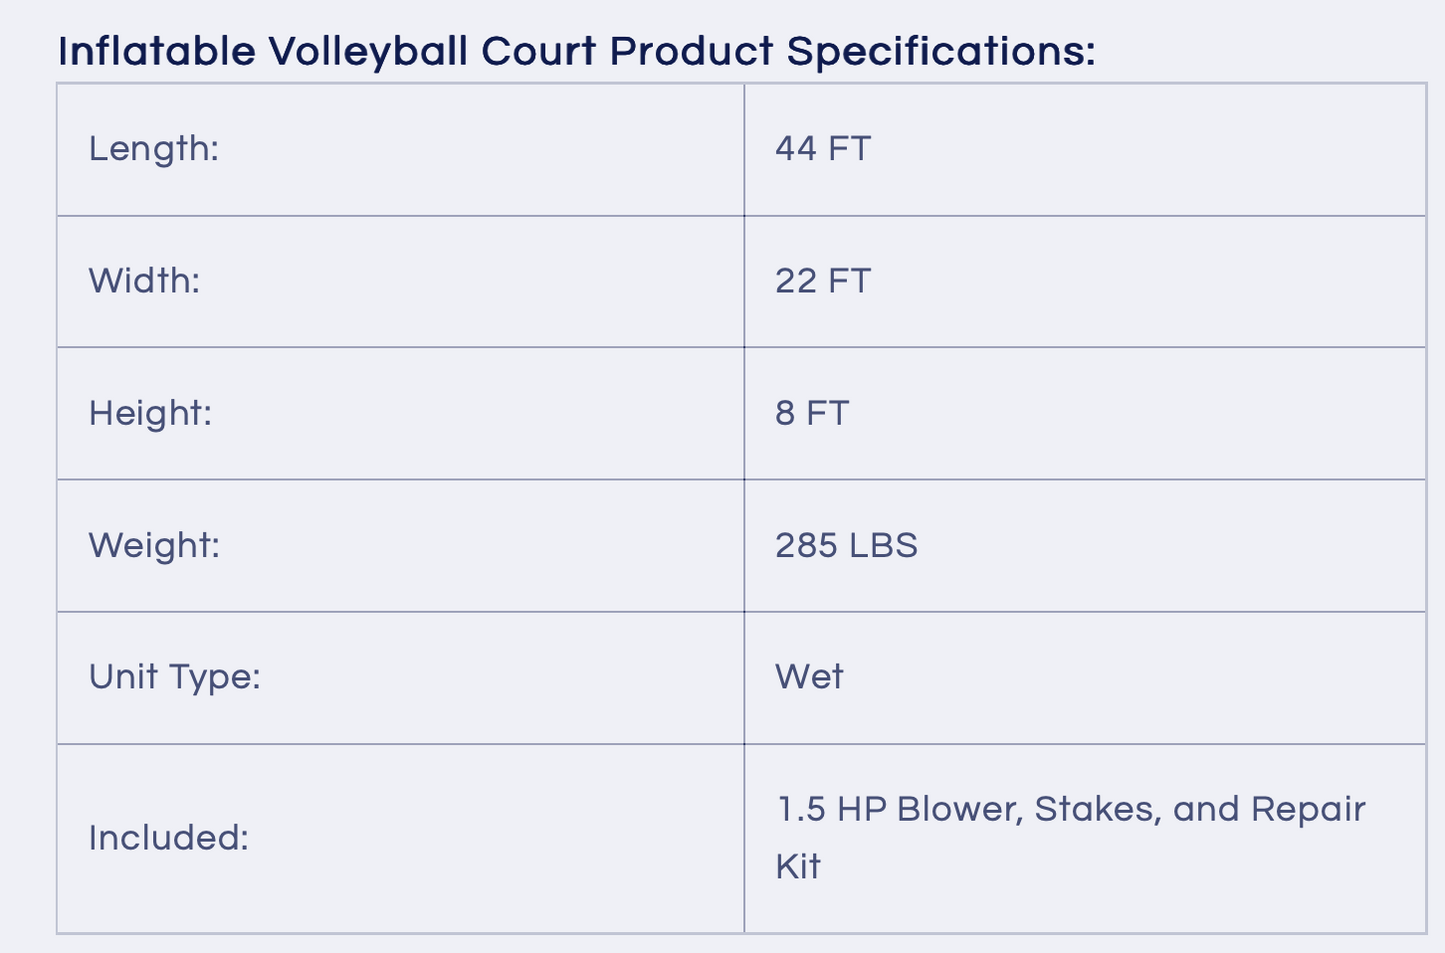Click the word "Inflatable" in the heading

(x=156, y=51)
